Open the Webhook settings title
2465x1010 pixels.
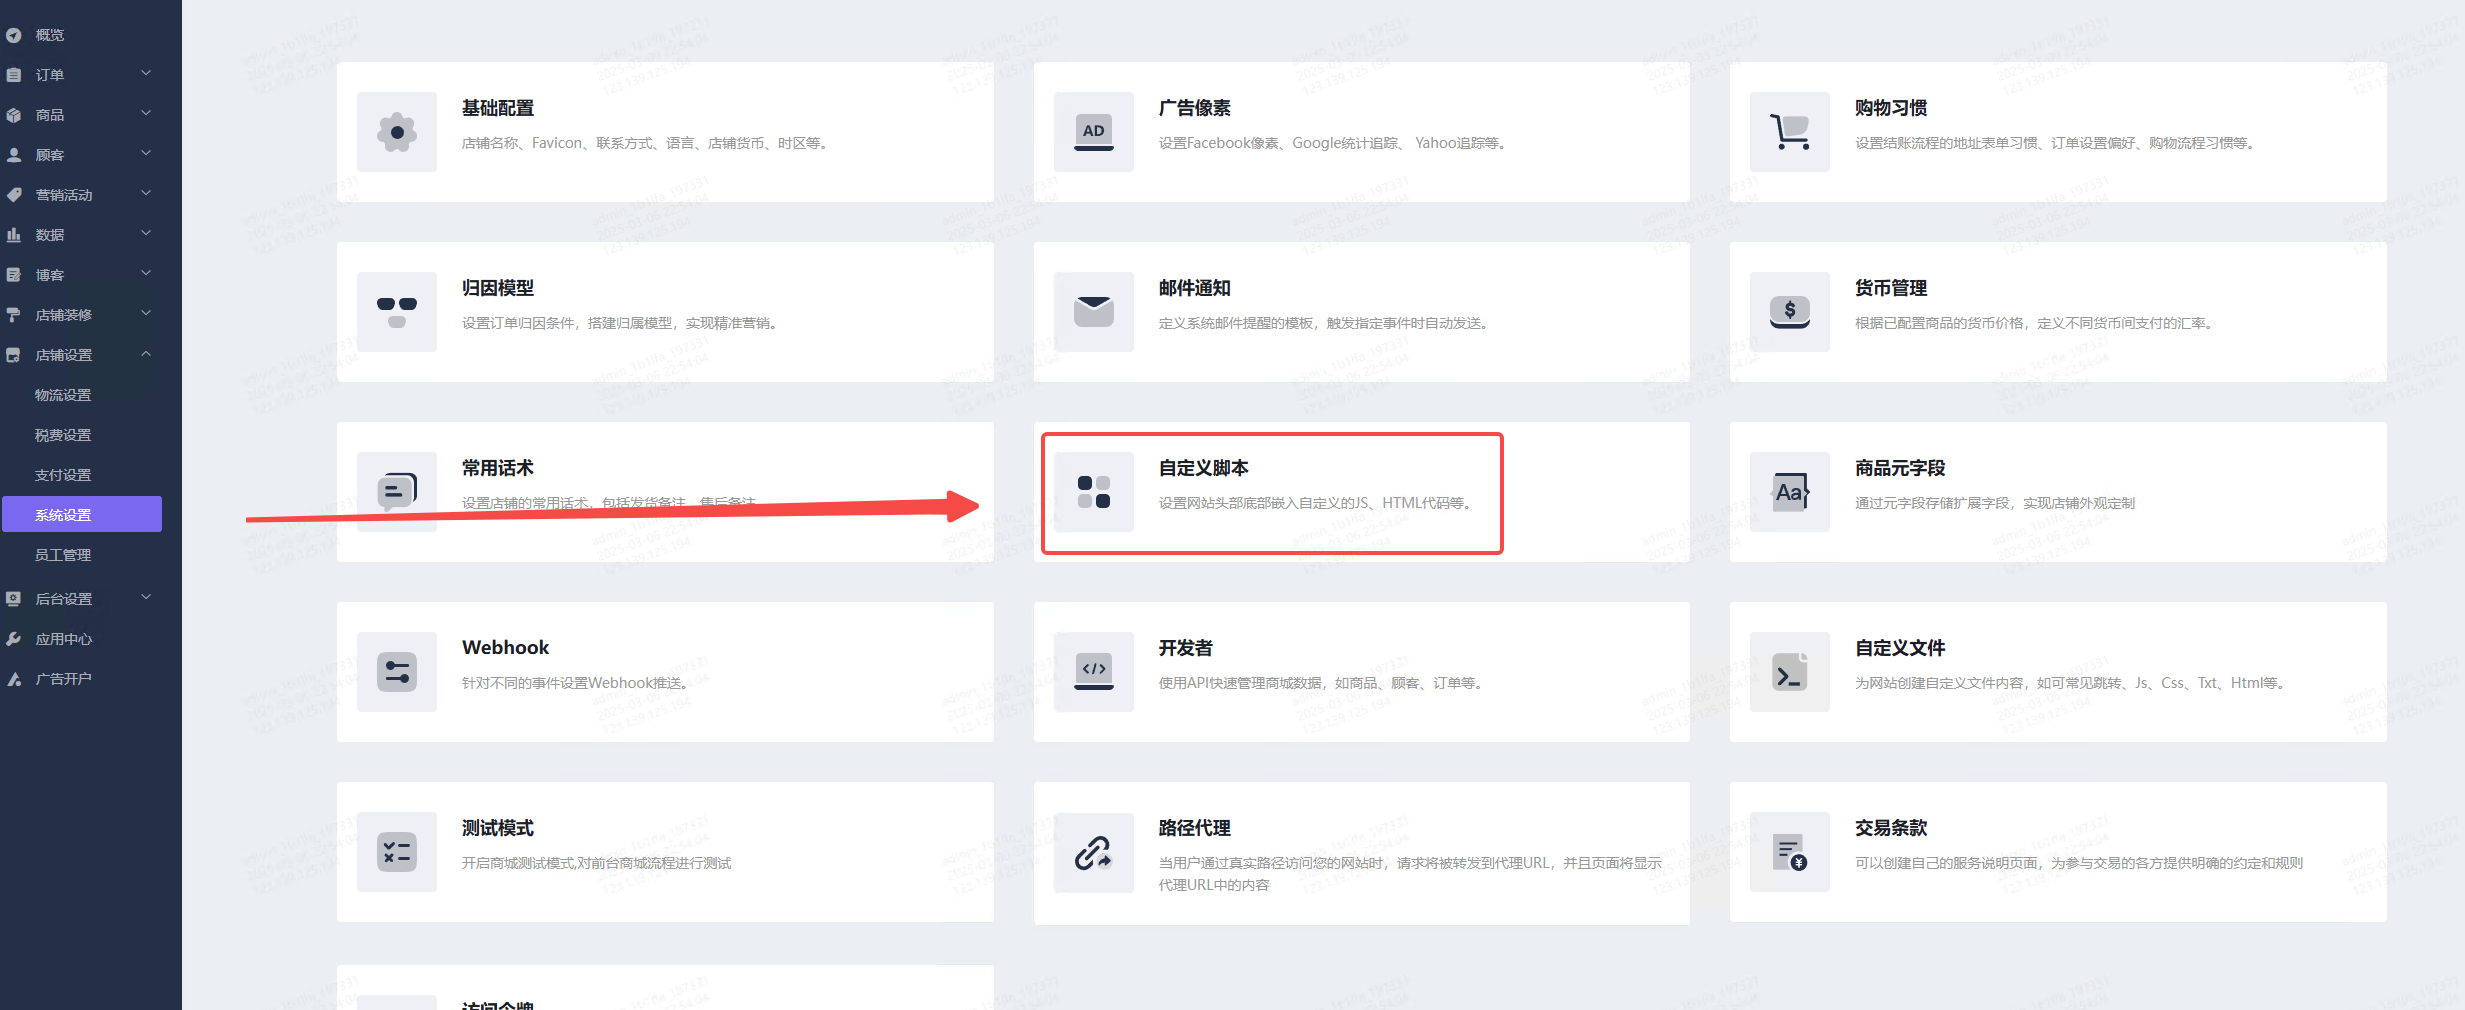pos(506,648)
